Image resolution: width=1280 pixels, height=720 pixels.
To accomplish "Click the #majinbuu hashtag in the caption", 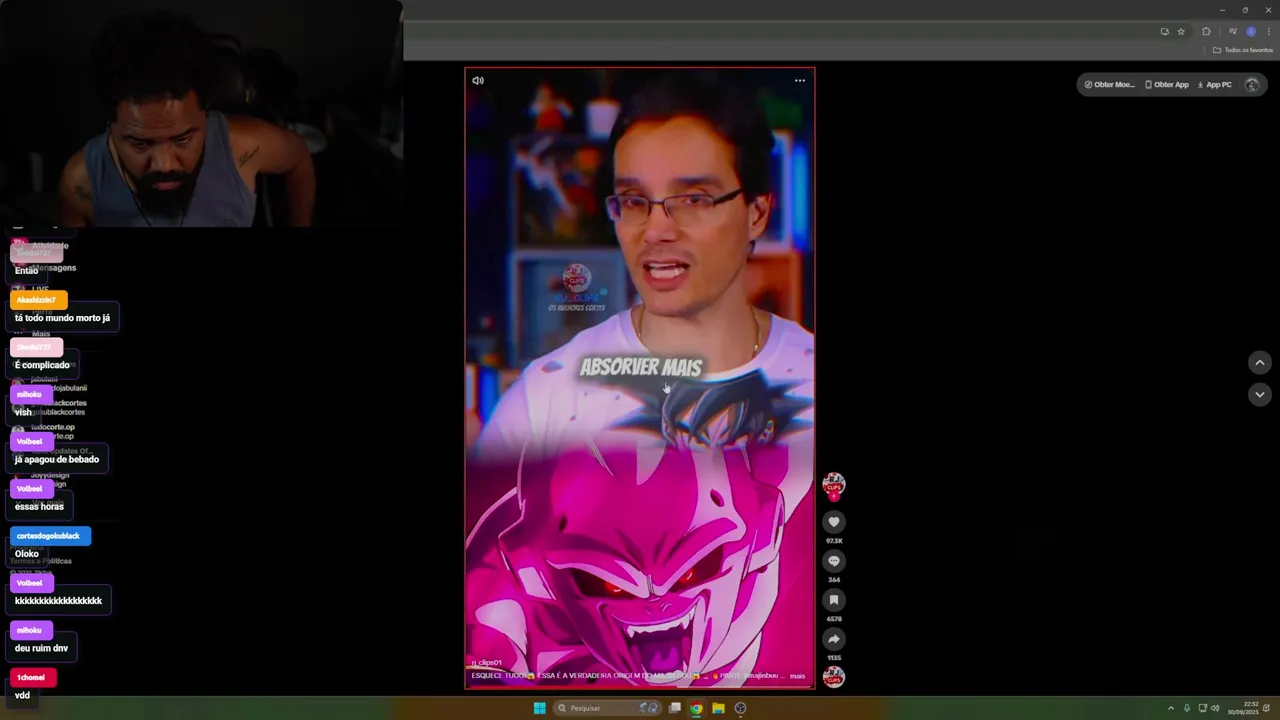I will (761, 676).
